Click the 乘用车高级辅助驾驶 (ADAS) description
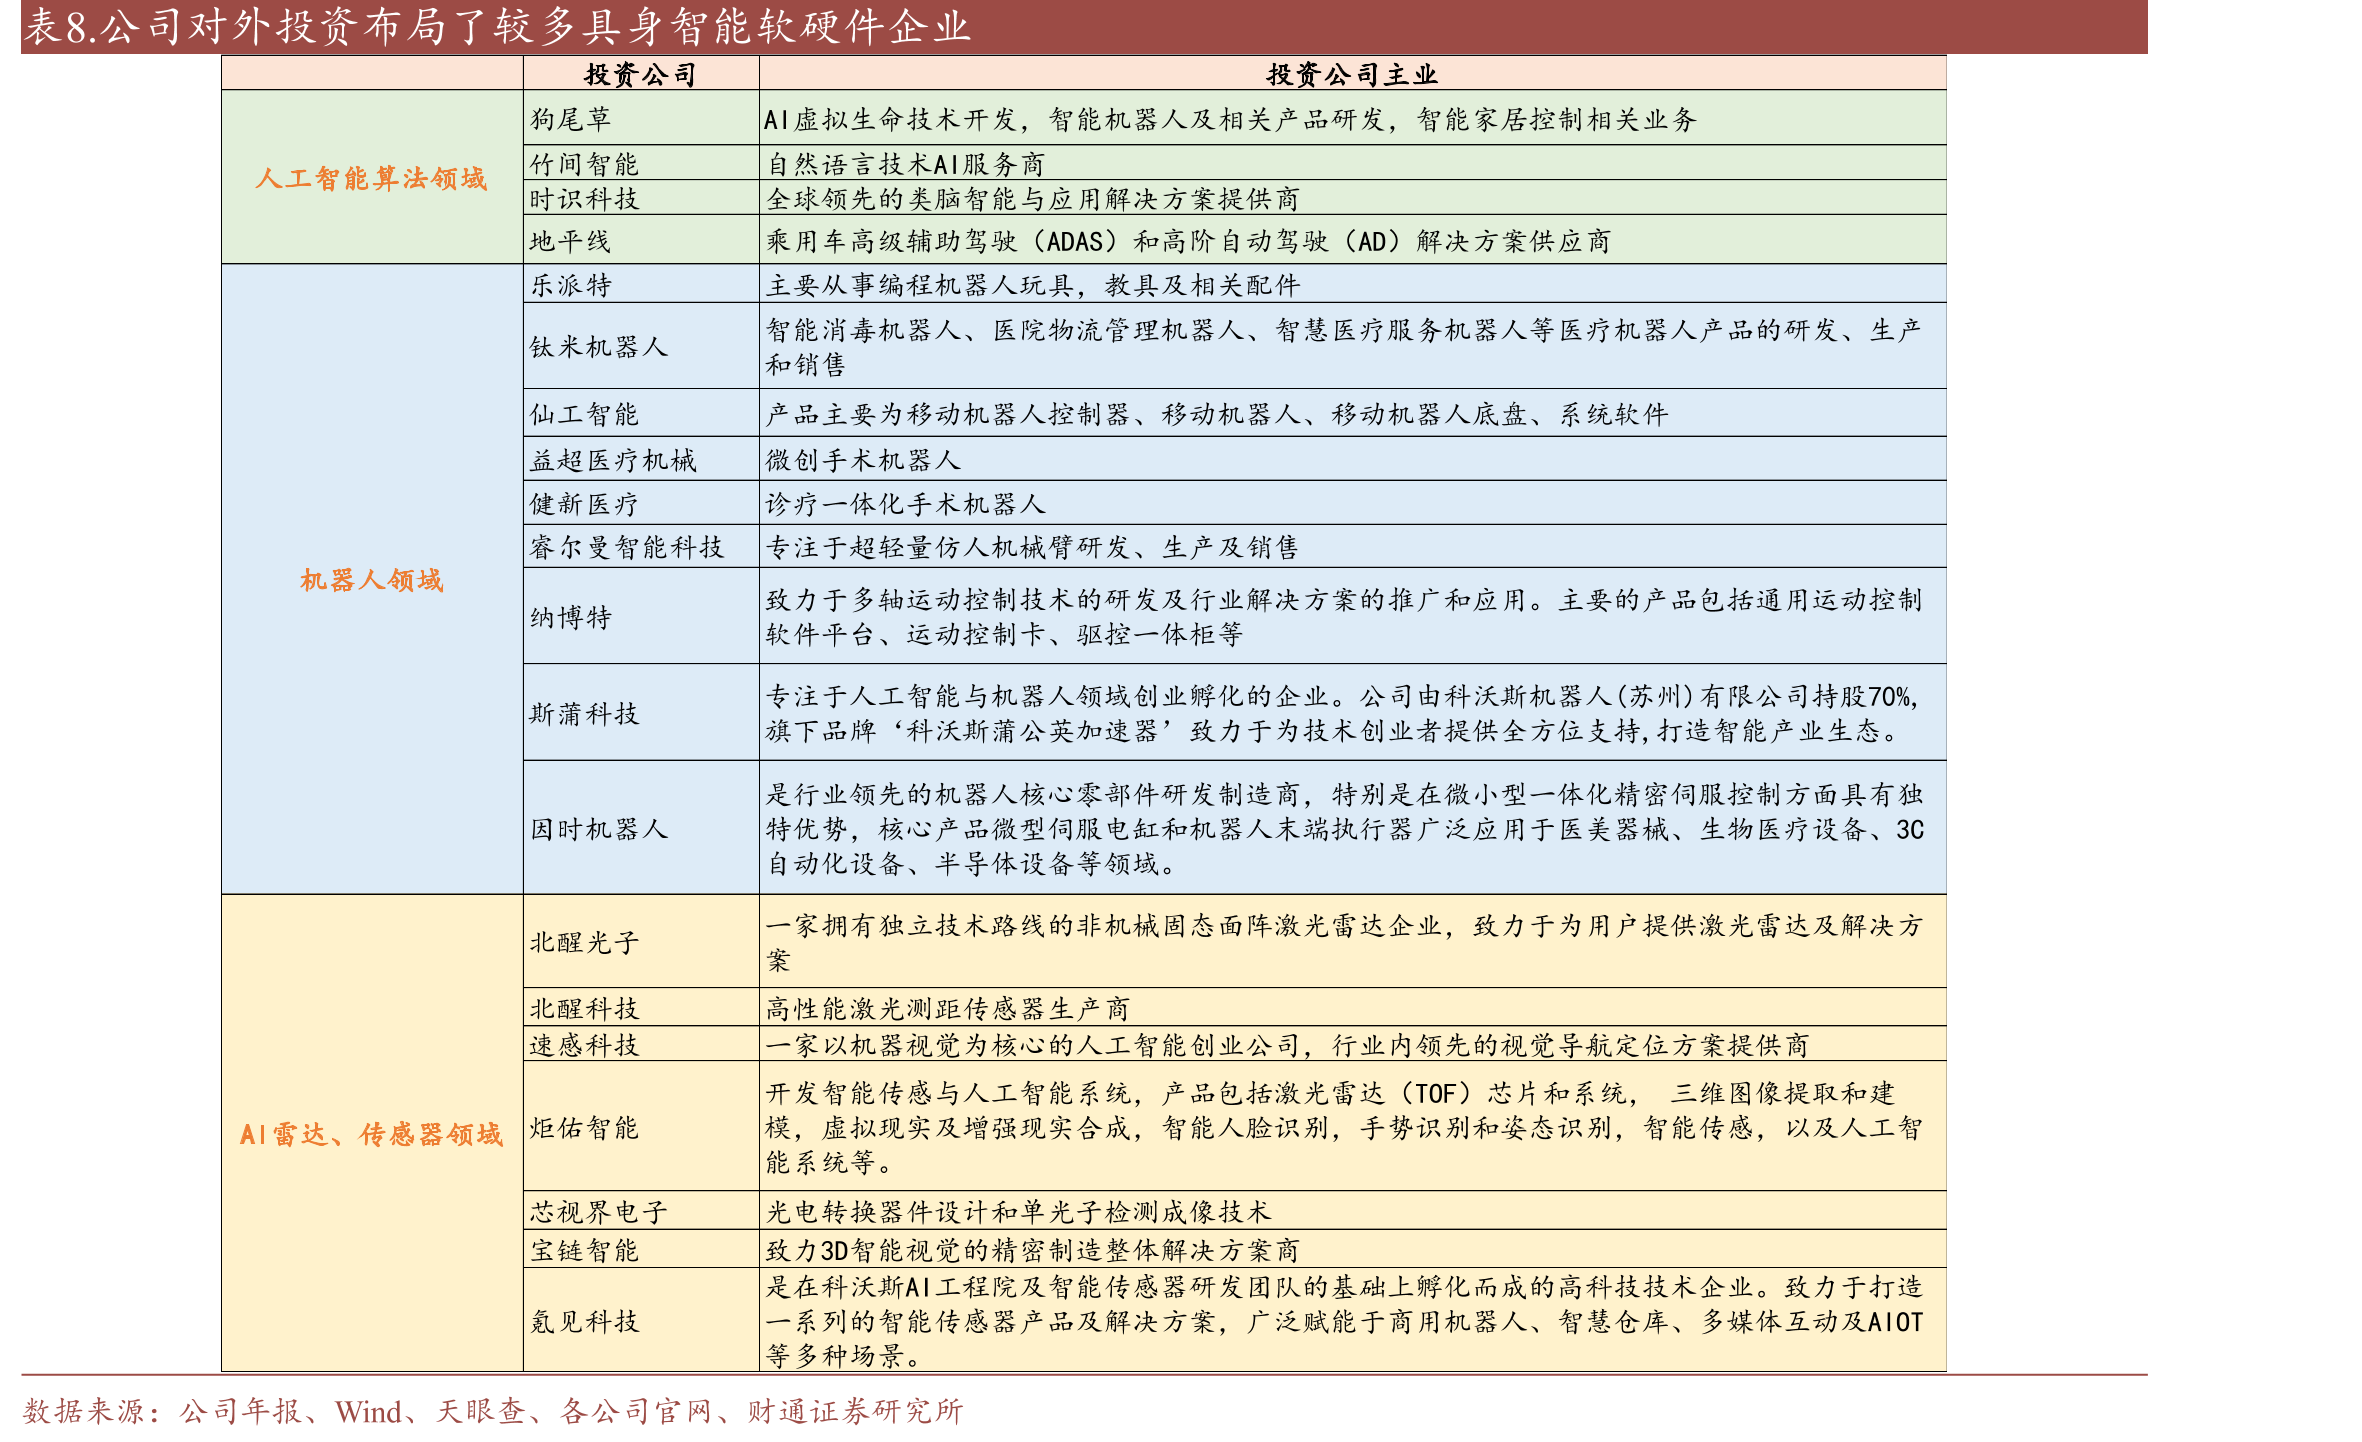 click(1352, 240)
